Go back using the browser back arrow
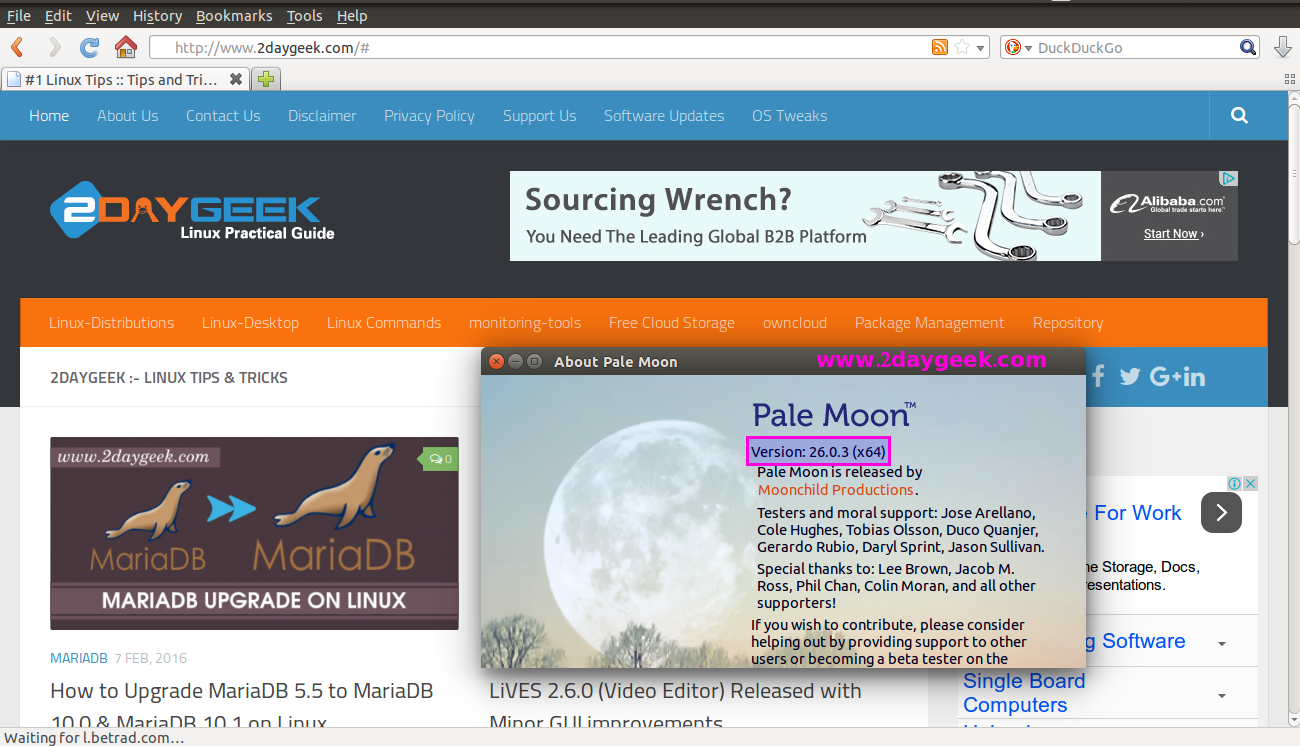 pyautogui.click(x=18, y=47)
